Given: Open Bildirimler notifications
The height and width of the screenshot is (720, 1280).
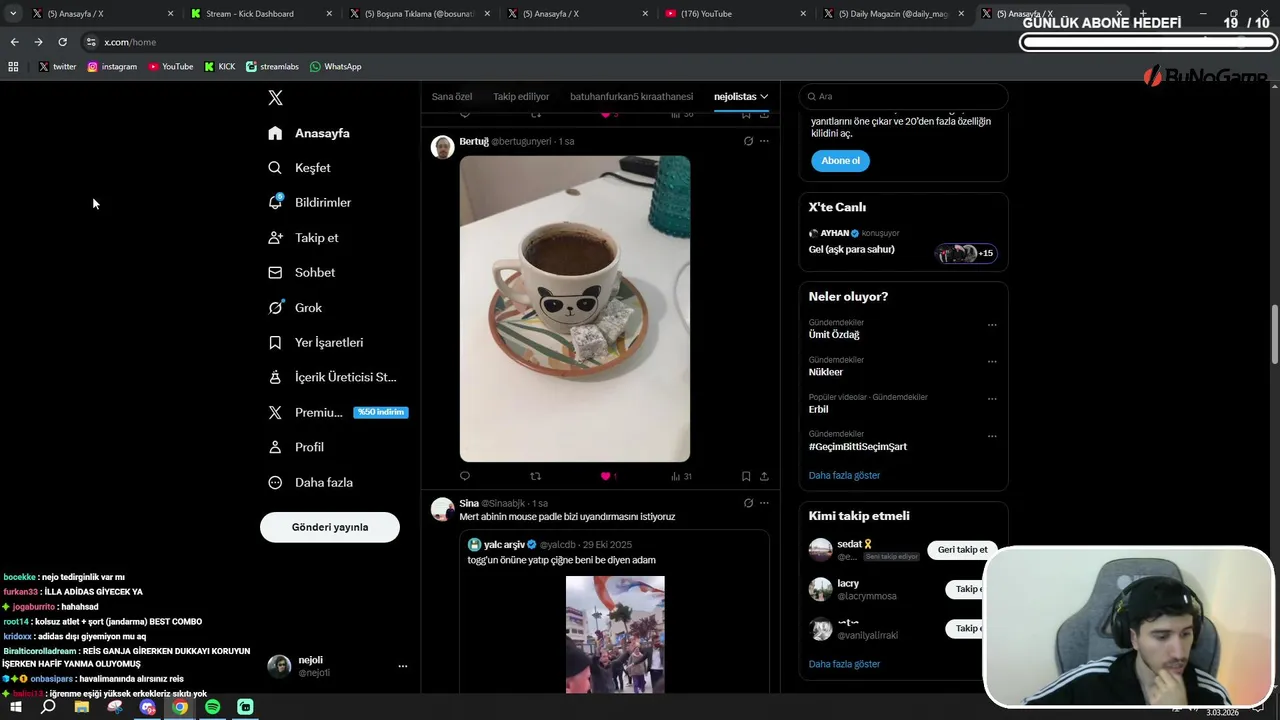Looking at the screenshot, I should [x=309, y=202].
